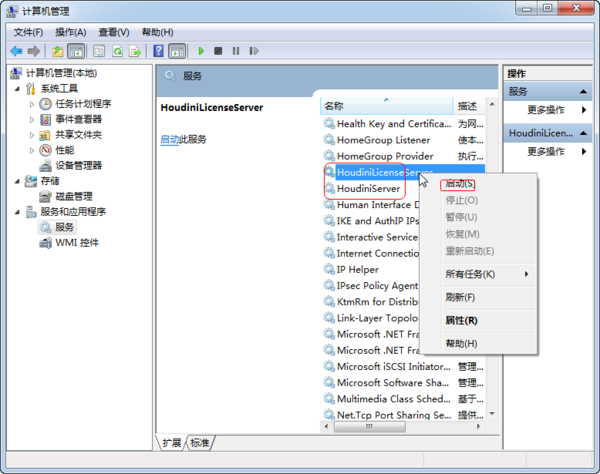This screenshot has height=474, width=600.
Task: Expand the 任务计划程序 tree node arrow
Action: pos(32,104)
